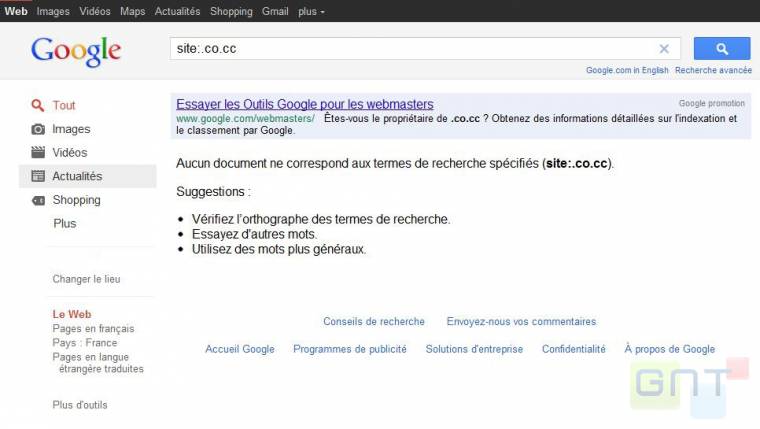Click the Google logo
This screenshot has height=429, width=760.
click(76, 51)
